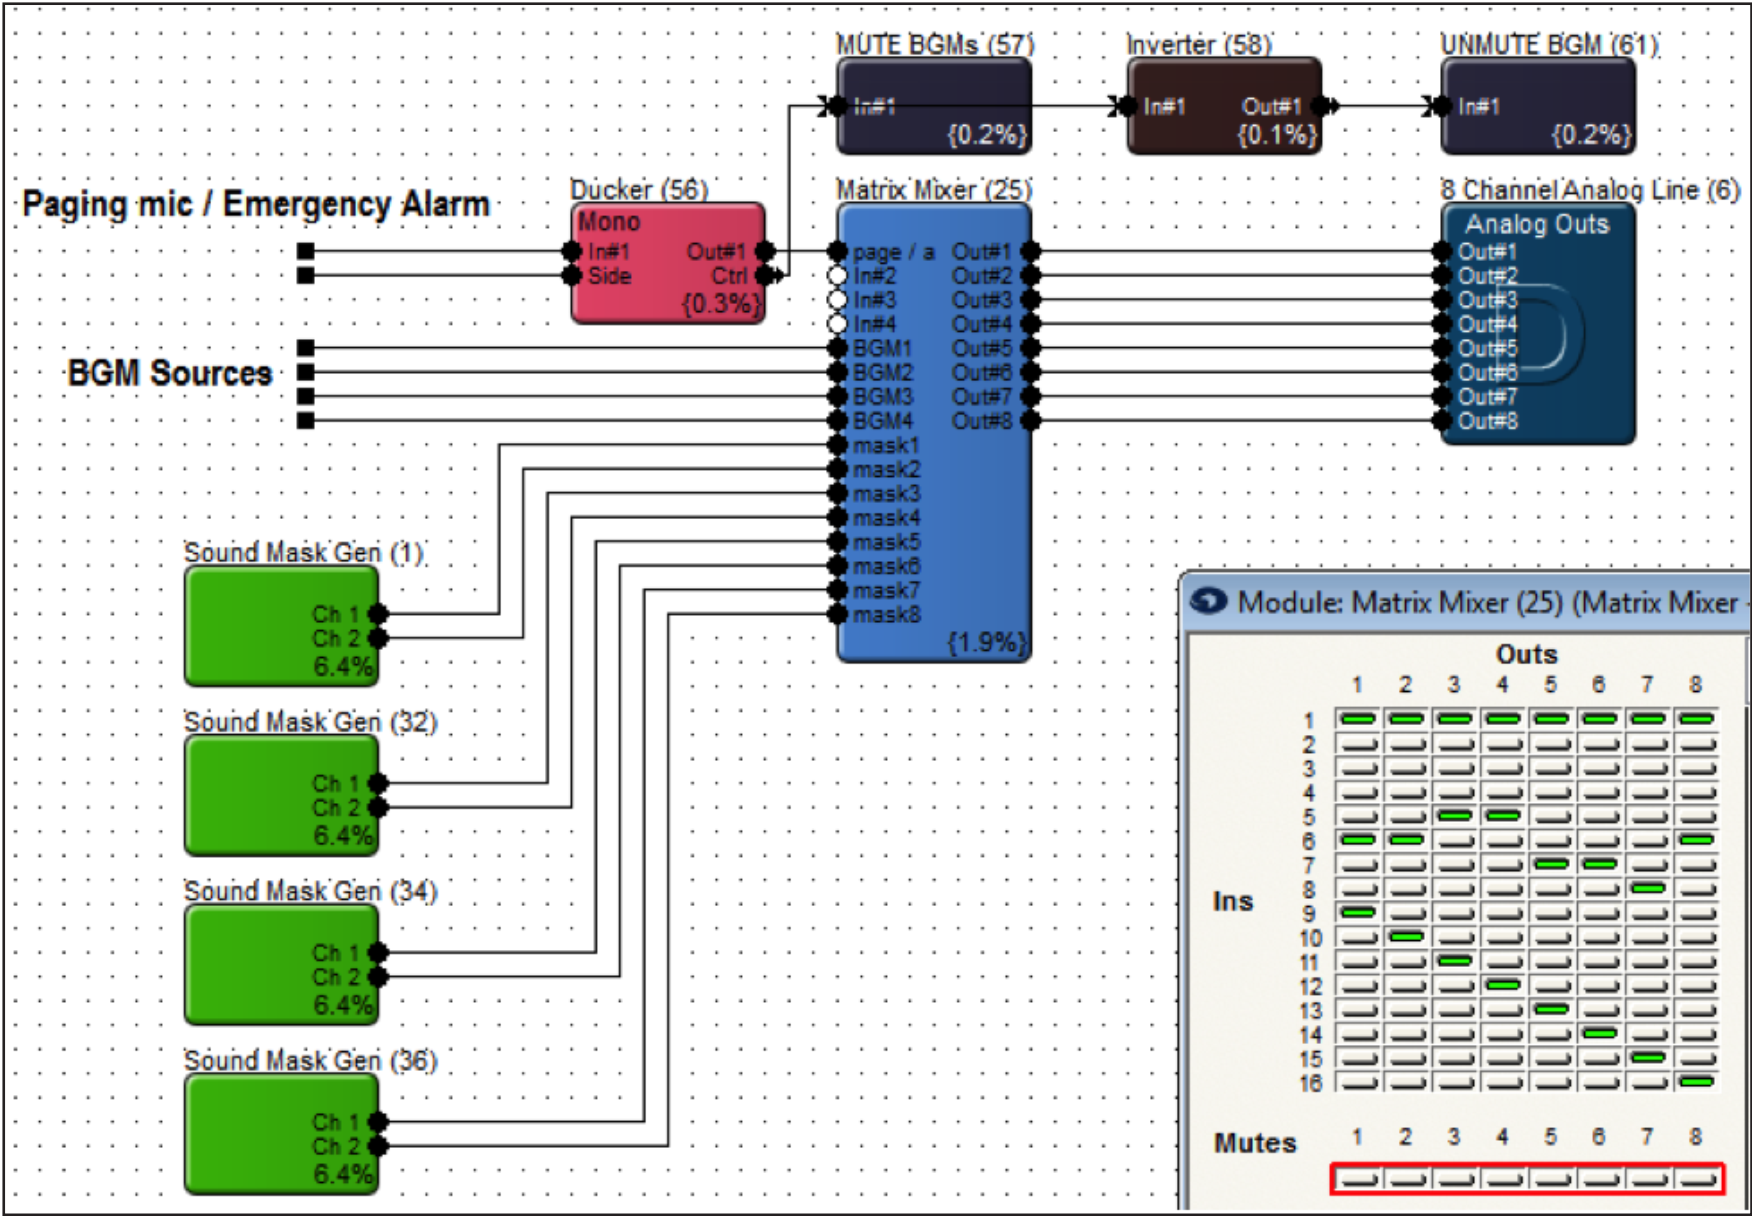Select the Sound Mask Gen (36) block
This screenshot has height=1216, width=1752.
pyautogui.click(x=282, y=1134)
